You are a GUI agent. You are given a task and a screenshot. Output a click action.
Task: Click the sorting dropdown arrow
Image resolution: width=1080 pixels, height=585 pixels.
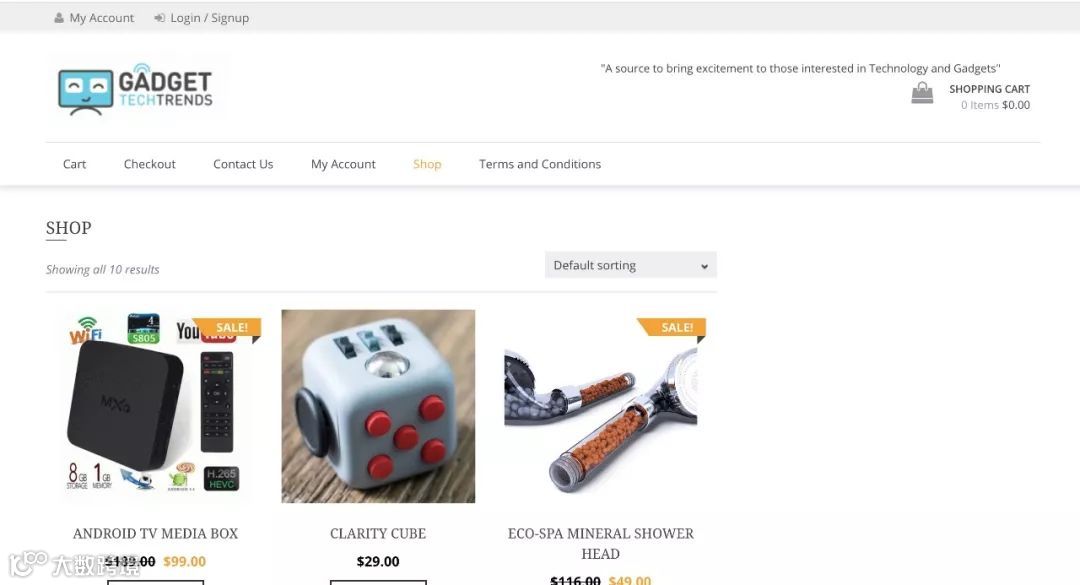point(704,267)
